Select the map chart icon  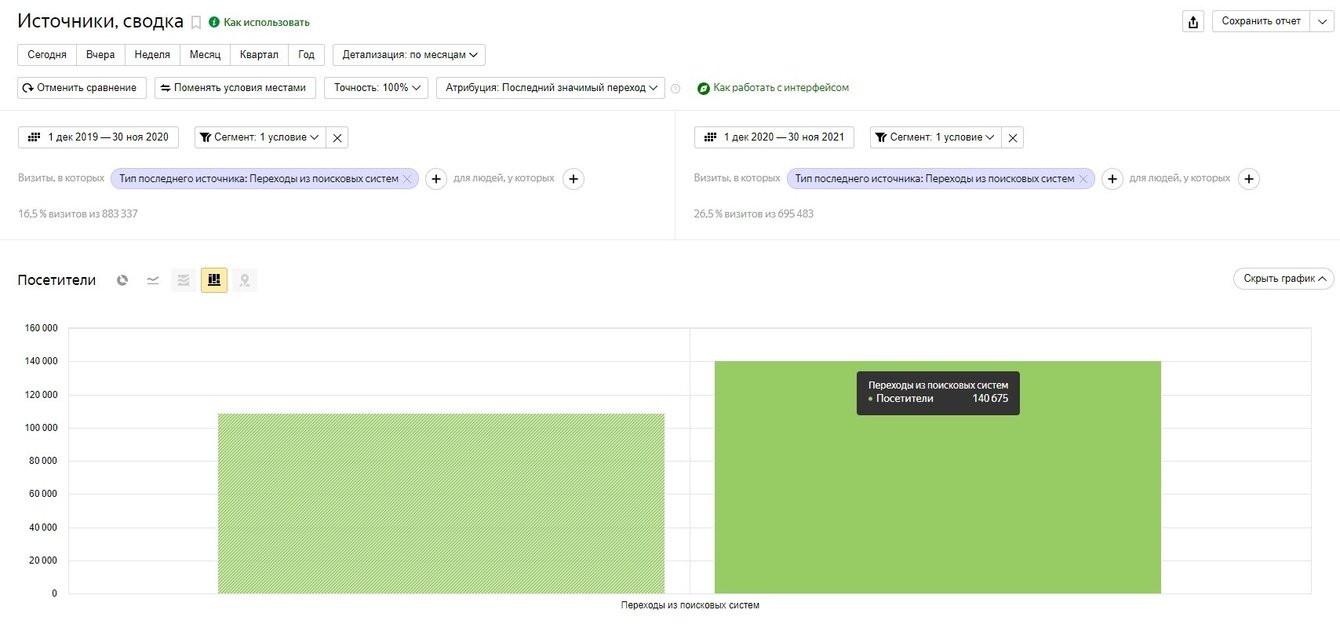244,280
